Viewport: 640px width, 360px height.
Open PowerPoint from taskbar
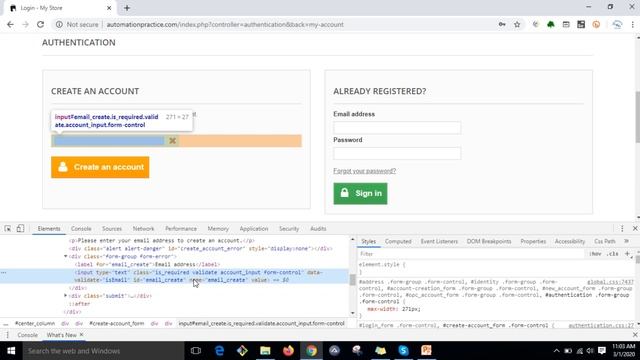tap(426, 351)
